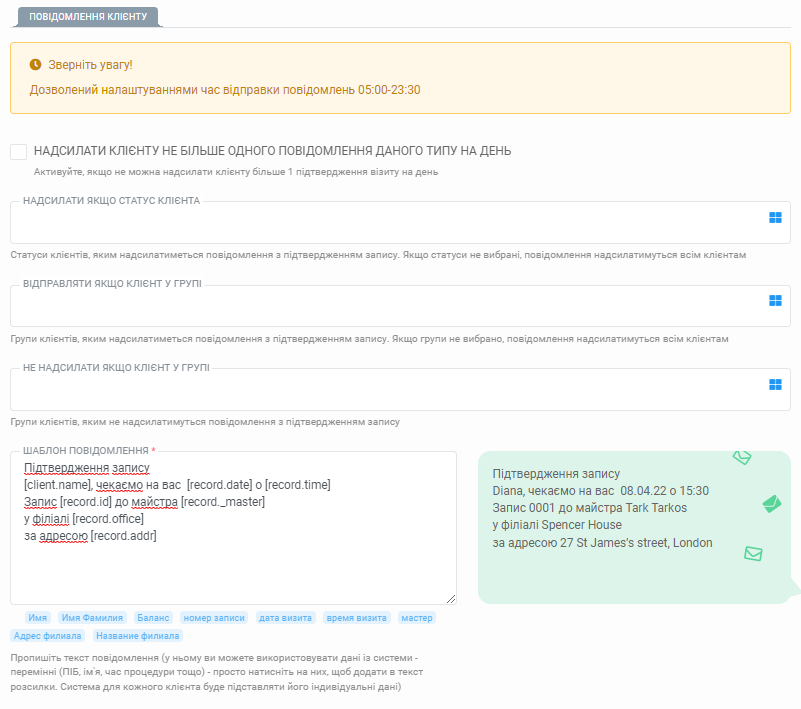This screenshot has width=801, height=709.
Task: Click the ШАБЛОН ПОВІДОМЛЕННЯ label
Action: click(86, 451)
